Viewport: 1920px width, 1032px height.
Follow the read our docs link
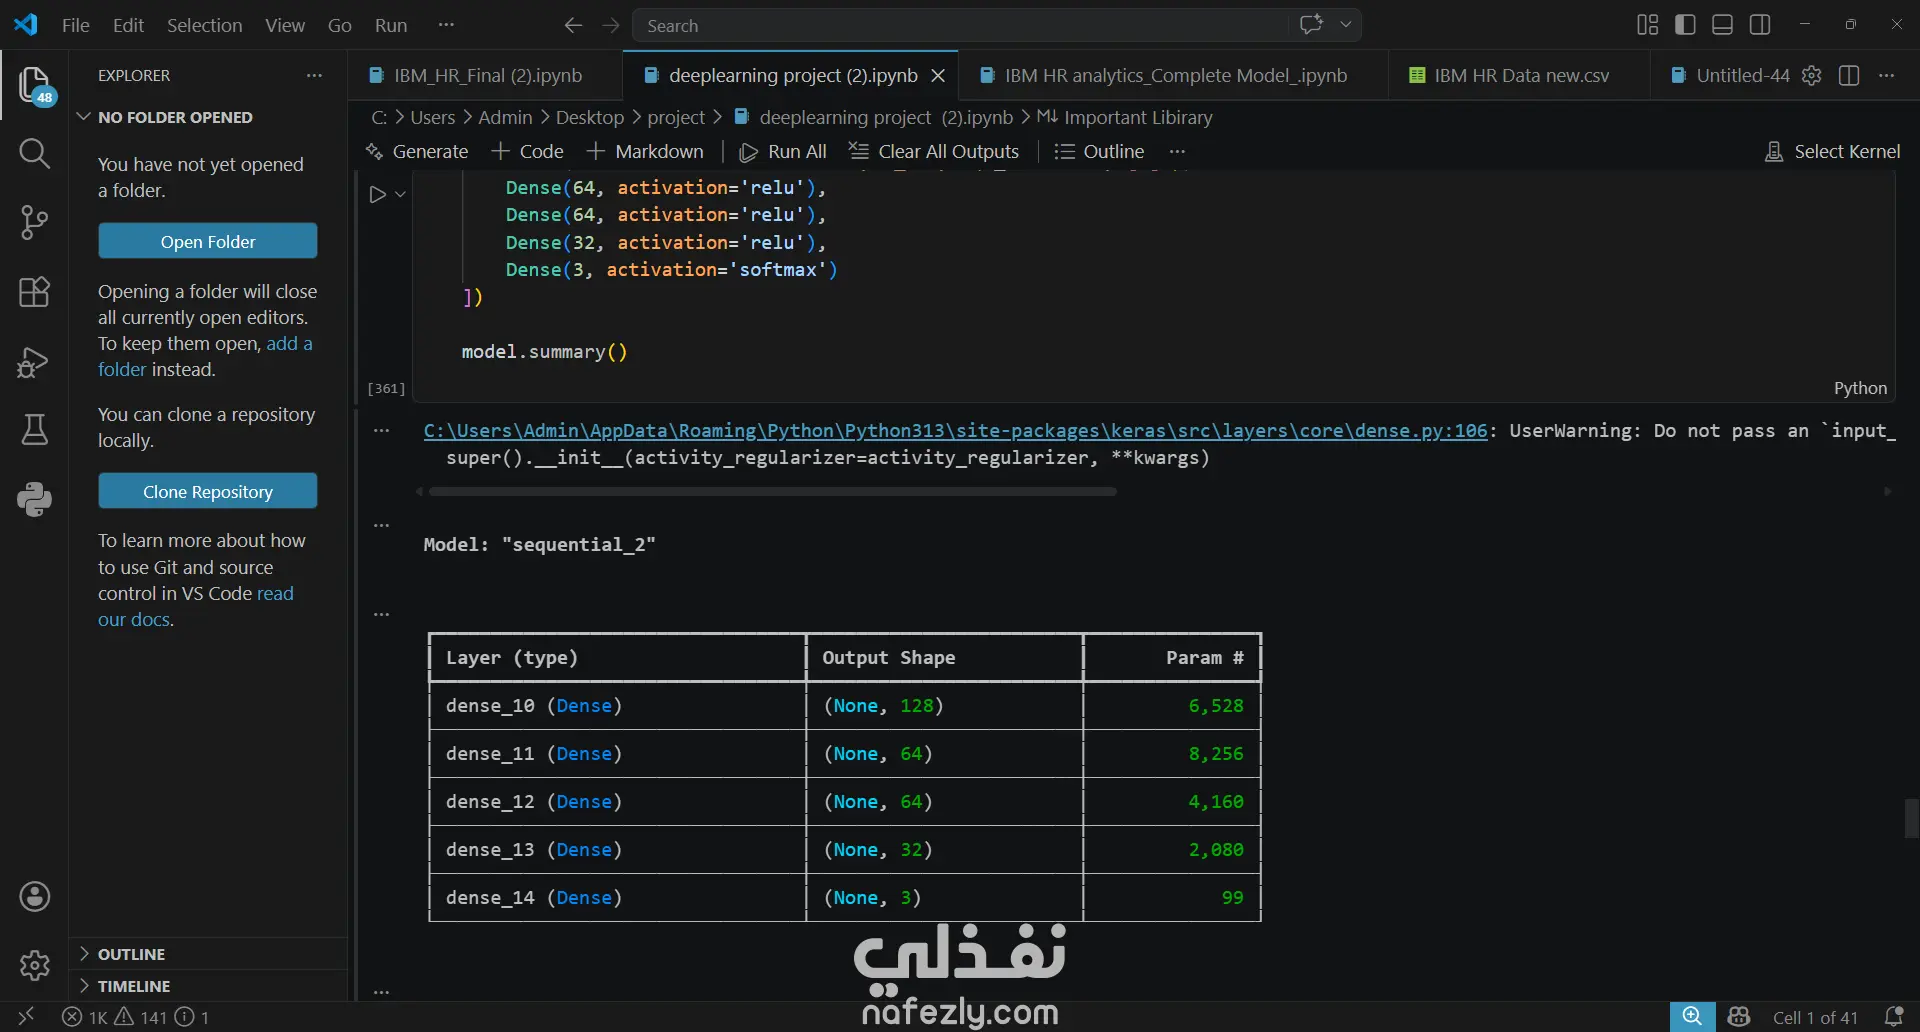coord(196,607)
